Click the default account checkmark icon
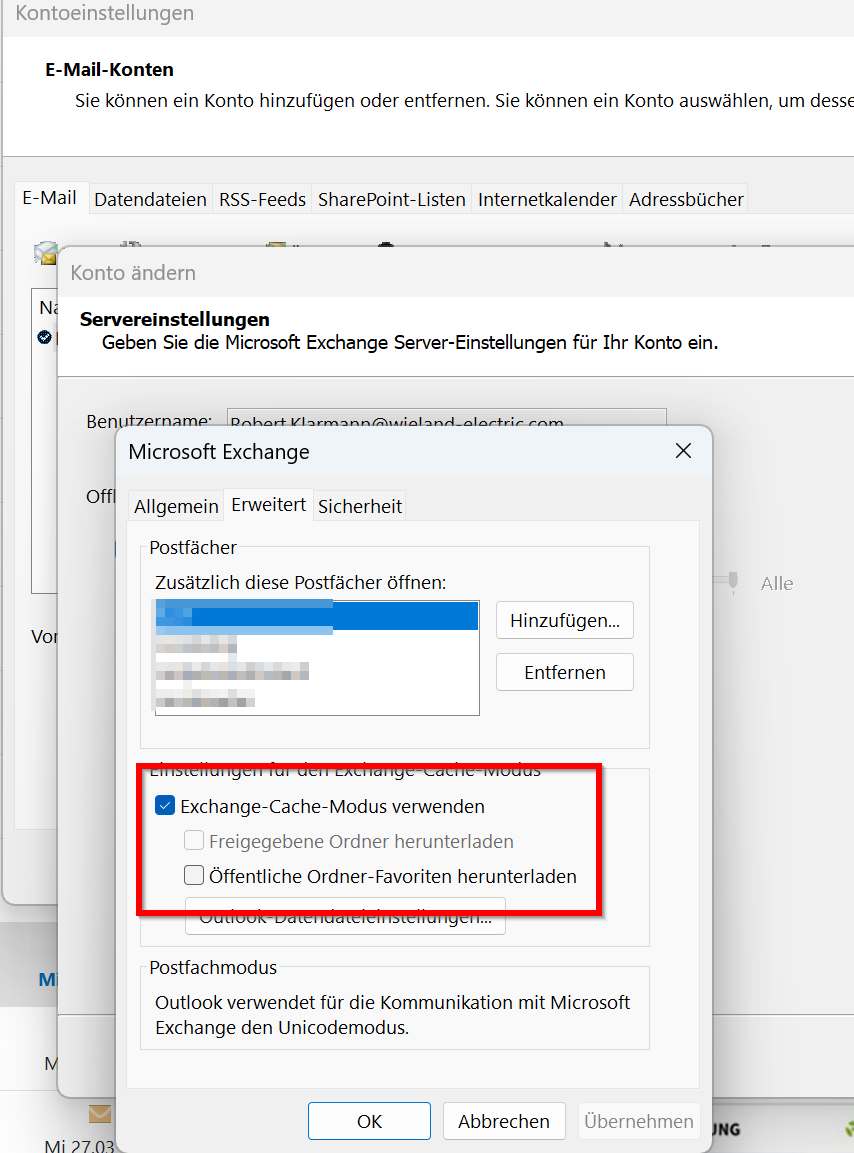 (44, 337)
